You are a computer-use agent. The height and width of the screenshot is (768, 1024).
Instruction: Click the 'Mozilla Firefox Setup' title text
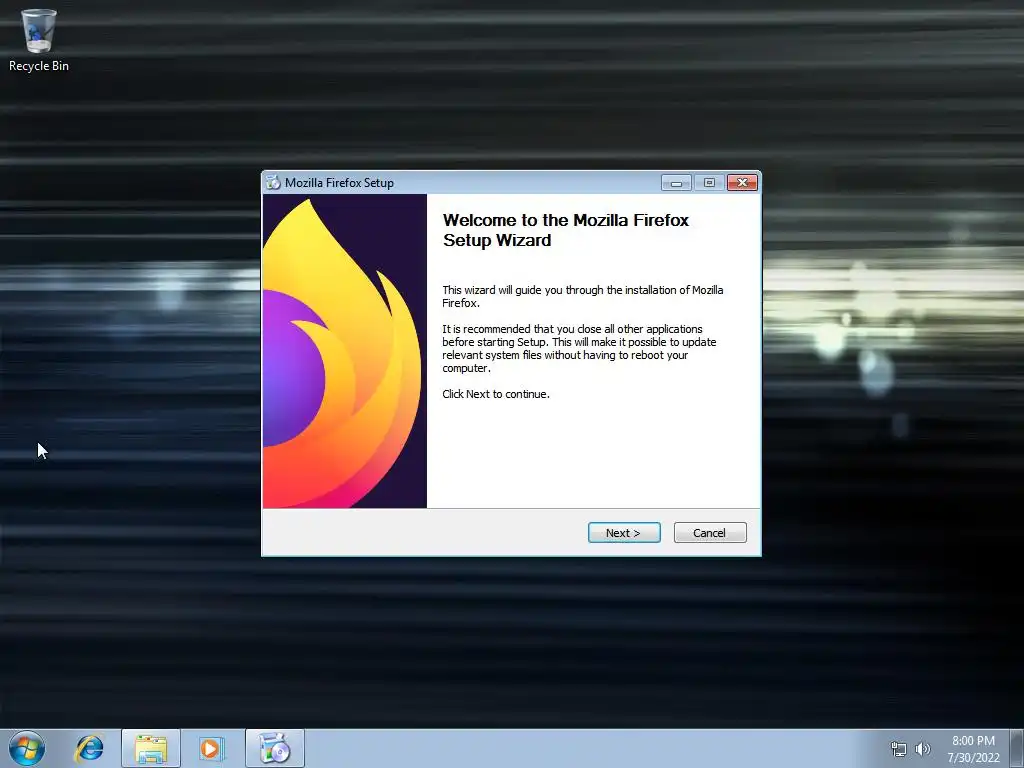pyautogui.click(x=339, y=183)
